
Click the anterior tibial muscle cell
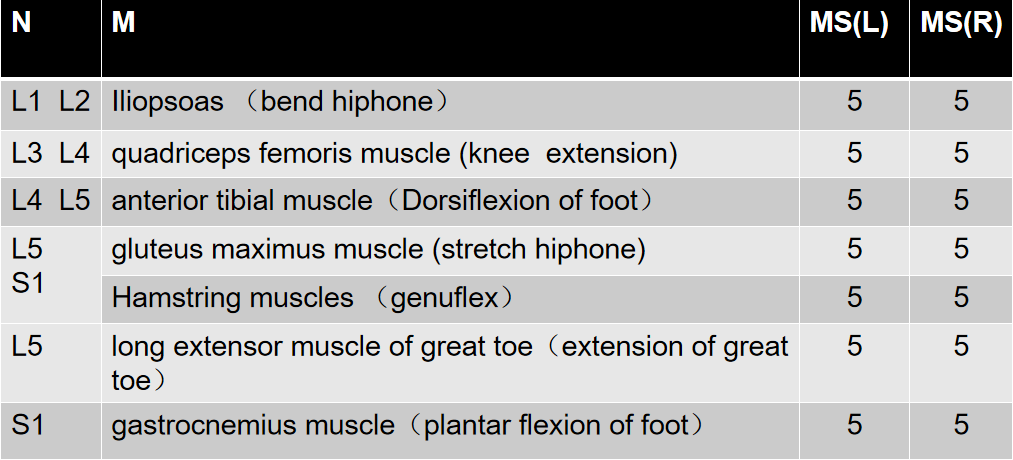click(x=450, y=202)
